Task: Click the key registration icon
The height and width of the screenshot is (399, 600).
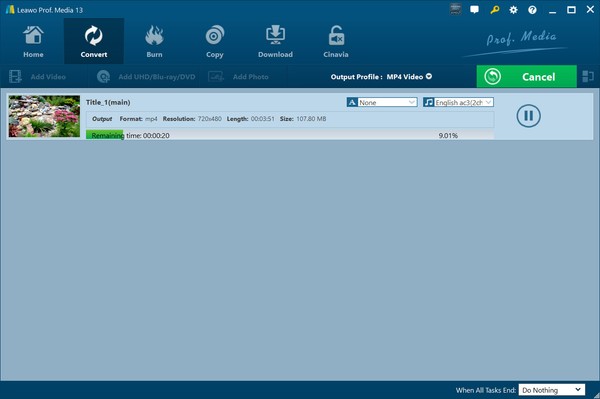Action: 494,10
